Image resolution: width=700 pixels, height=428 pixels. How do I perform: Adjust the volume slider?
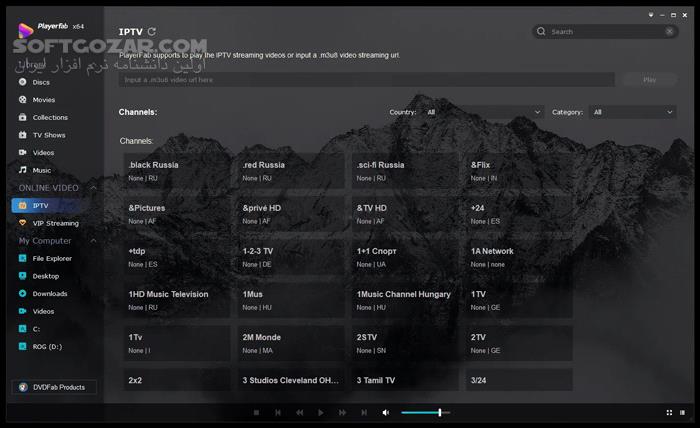pos(425,412)
